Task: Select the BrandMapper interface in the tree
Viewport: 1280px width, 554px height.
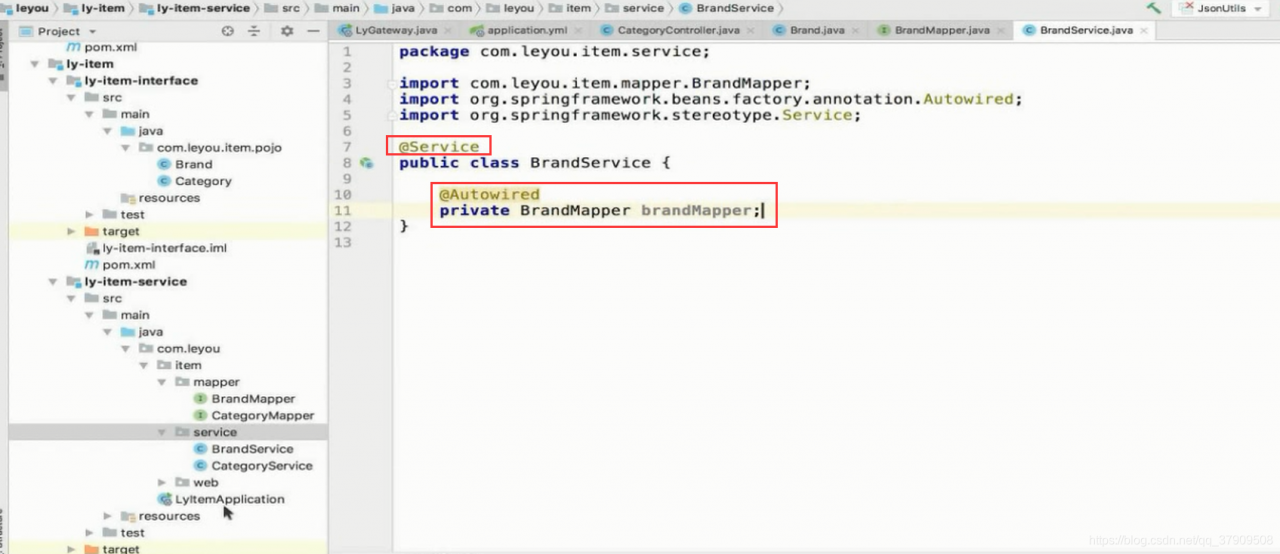Action: (x=253, y=399)
